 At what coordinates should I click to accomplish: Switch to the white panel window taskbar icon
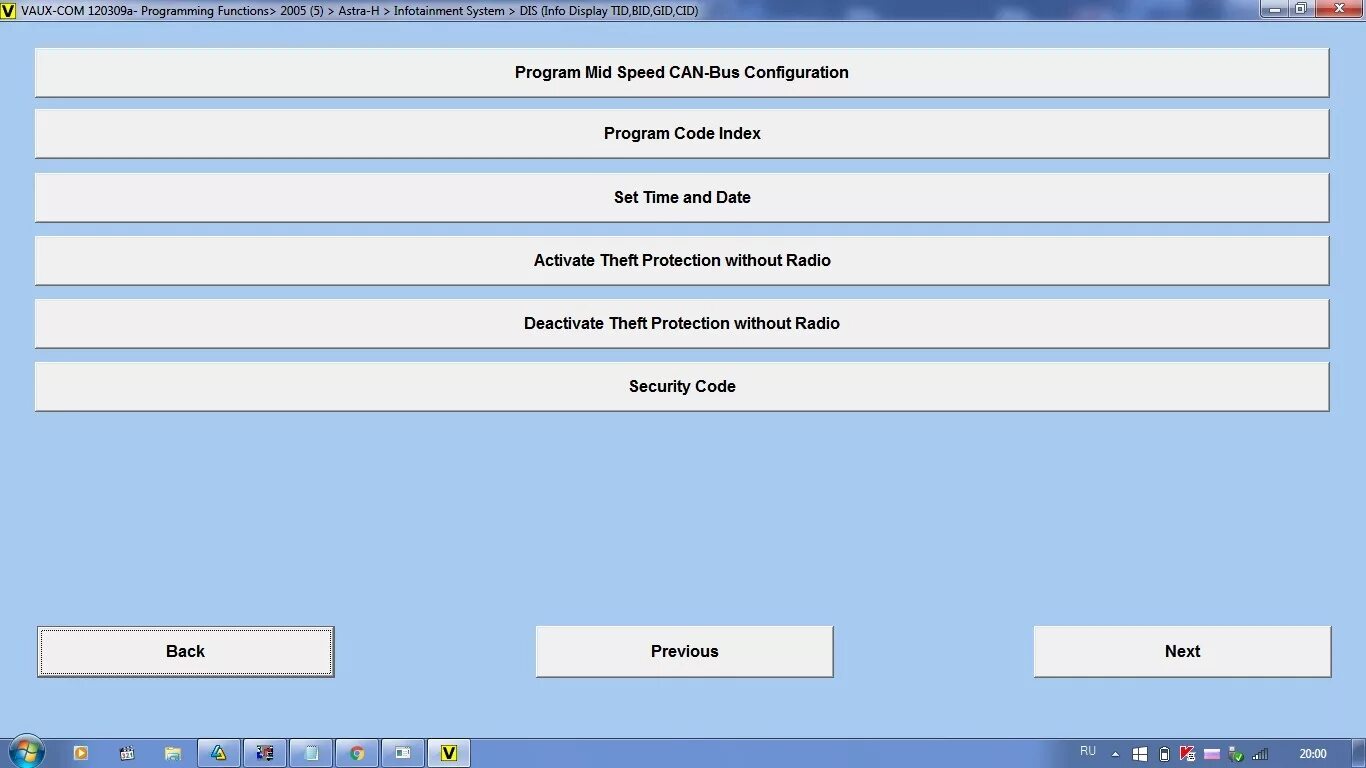(x=403, y=753)
